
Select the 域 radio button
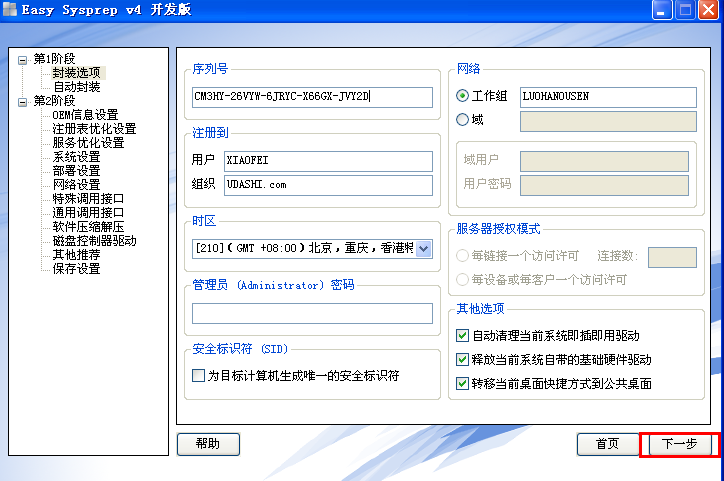coord(462,120)
